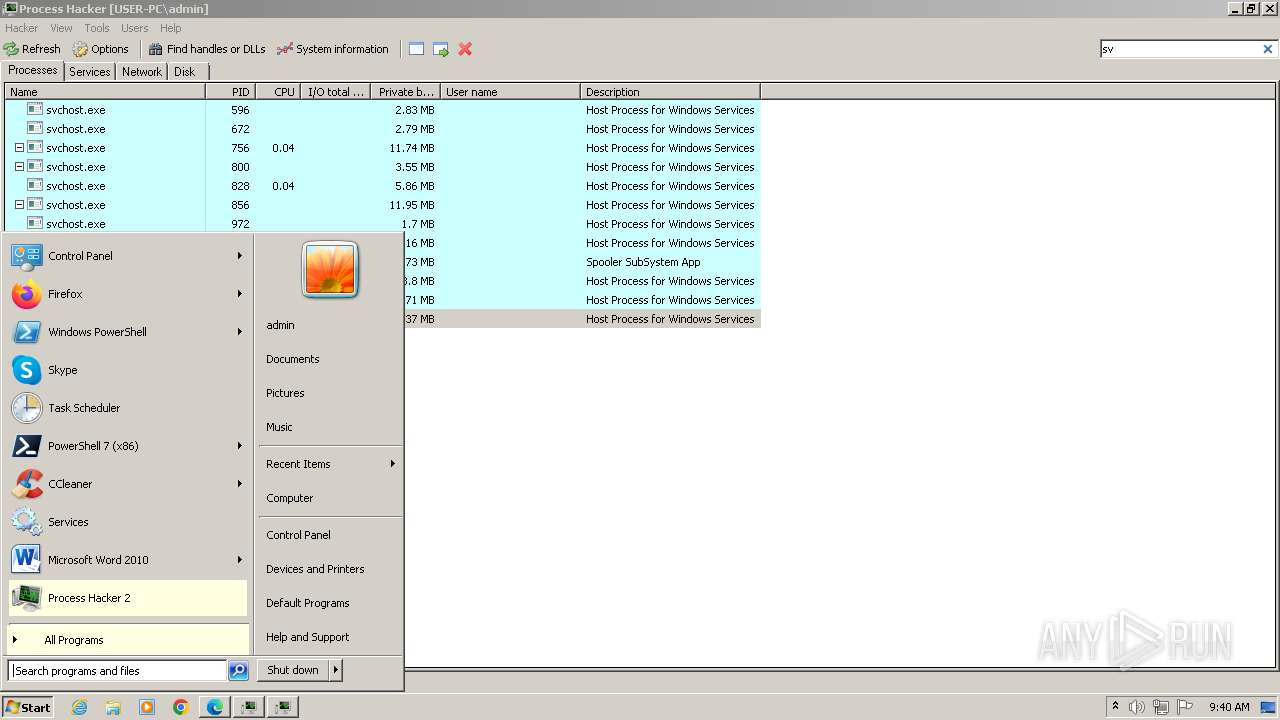Open Documents from the Start menu

tap(293, 359)
